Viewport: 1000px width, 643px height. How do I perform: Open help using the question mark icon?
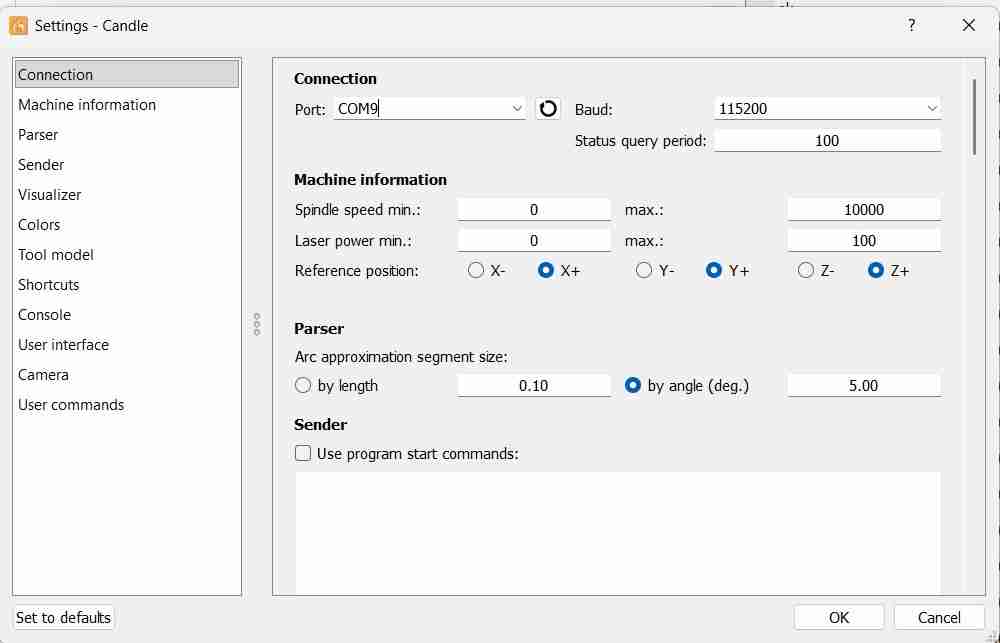[911, 25]
